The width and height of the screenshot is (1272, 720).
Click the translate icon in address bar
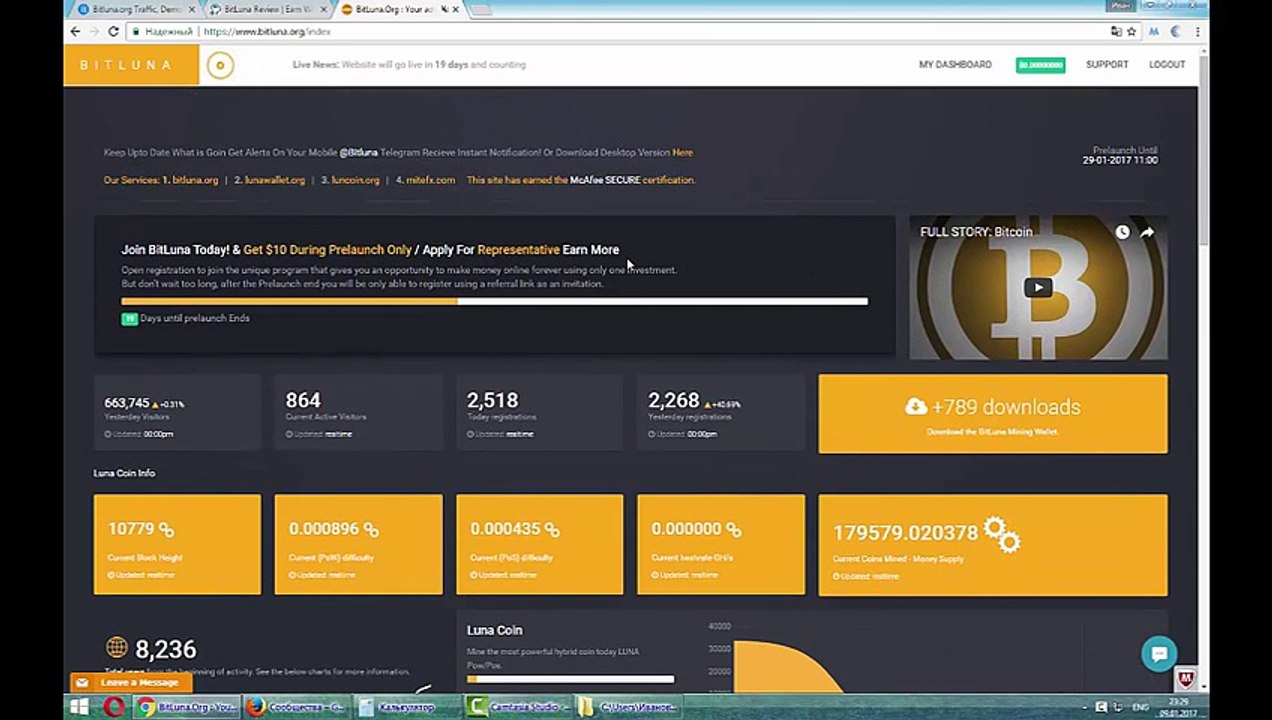[1116, 31]
